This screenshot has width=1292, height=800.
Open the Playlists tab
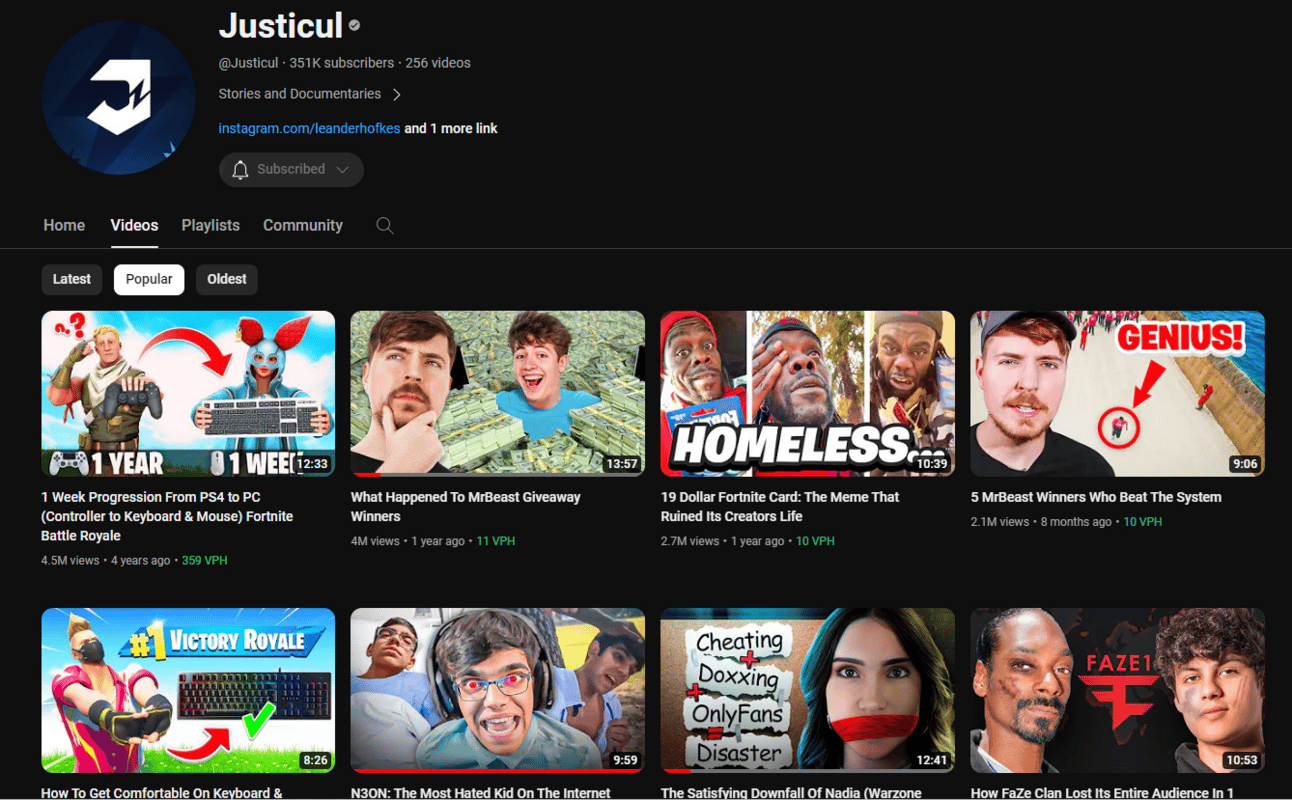tap(210, 225)
